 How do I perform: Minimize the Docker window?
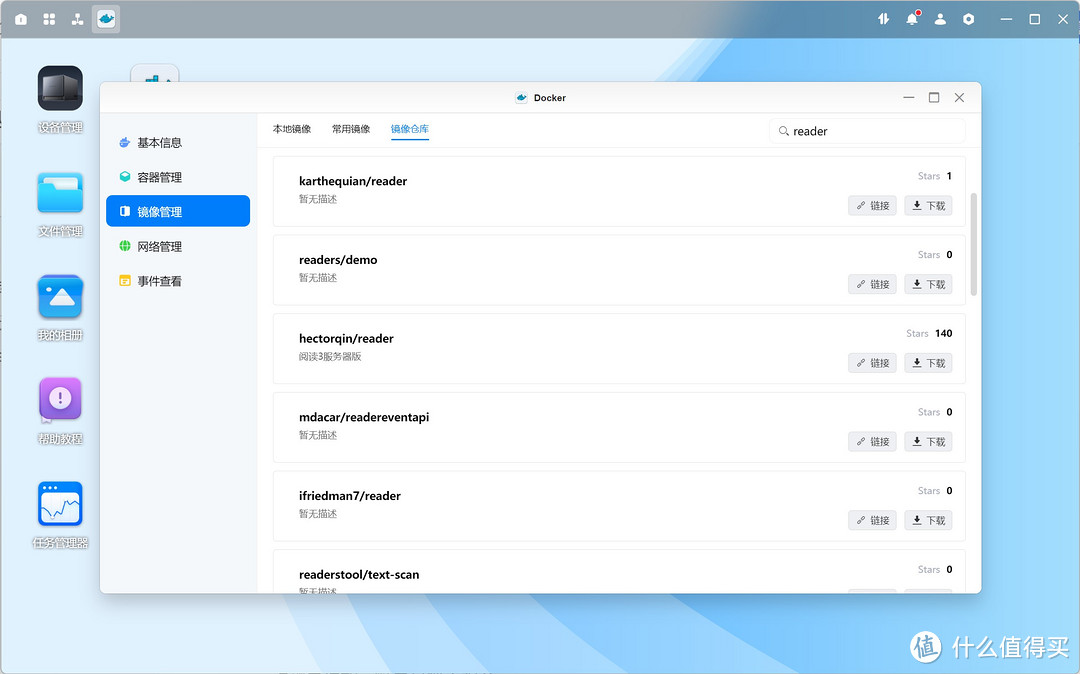click(x=909, y=98)
